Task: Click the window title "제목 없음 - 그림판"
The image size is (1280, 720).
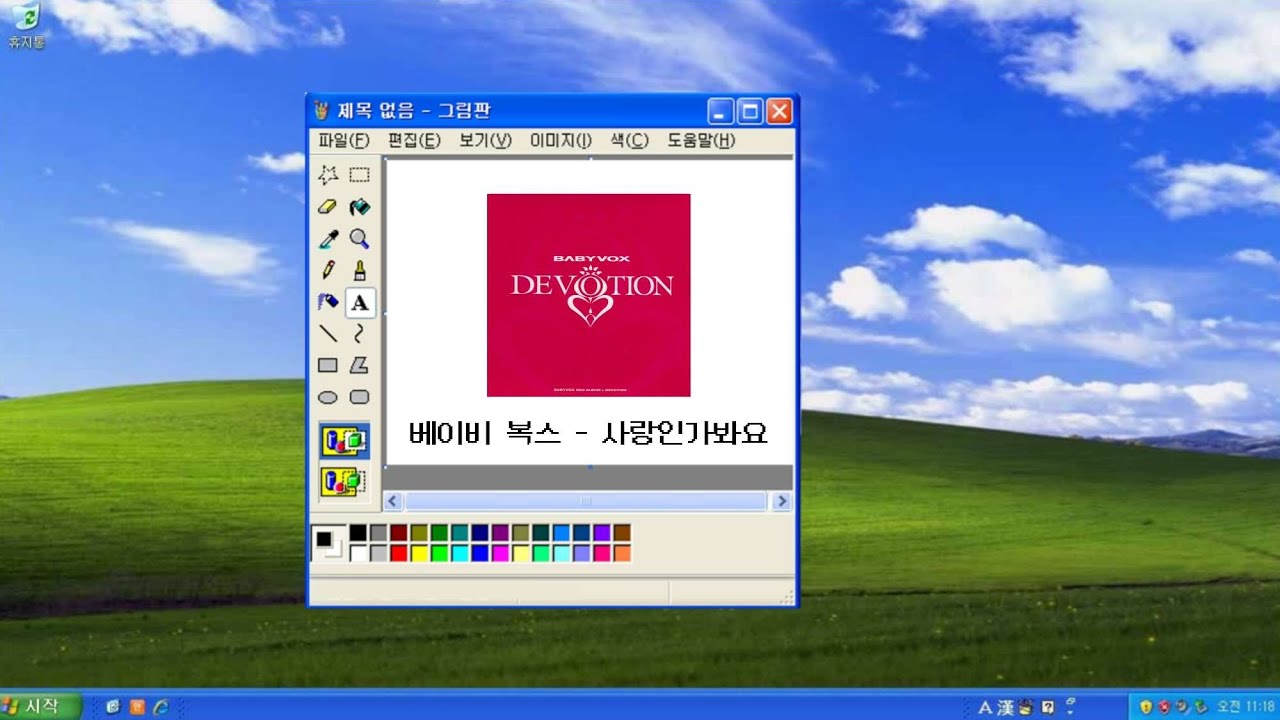Action: 414,110
